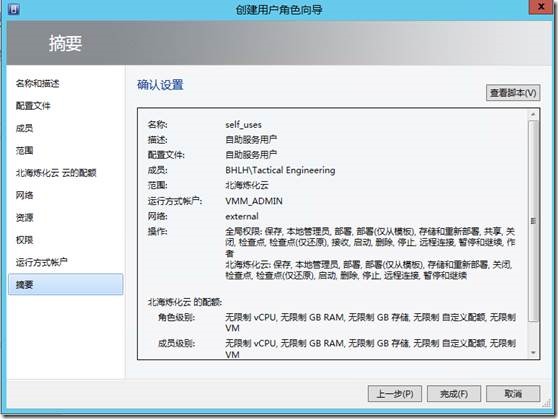The image size is (558, 419).
Task: Finish the wizard with 完成(F)
Action: click(x=454, y=394)
